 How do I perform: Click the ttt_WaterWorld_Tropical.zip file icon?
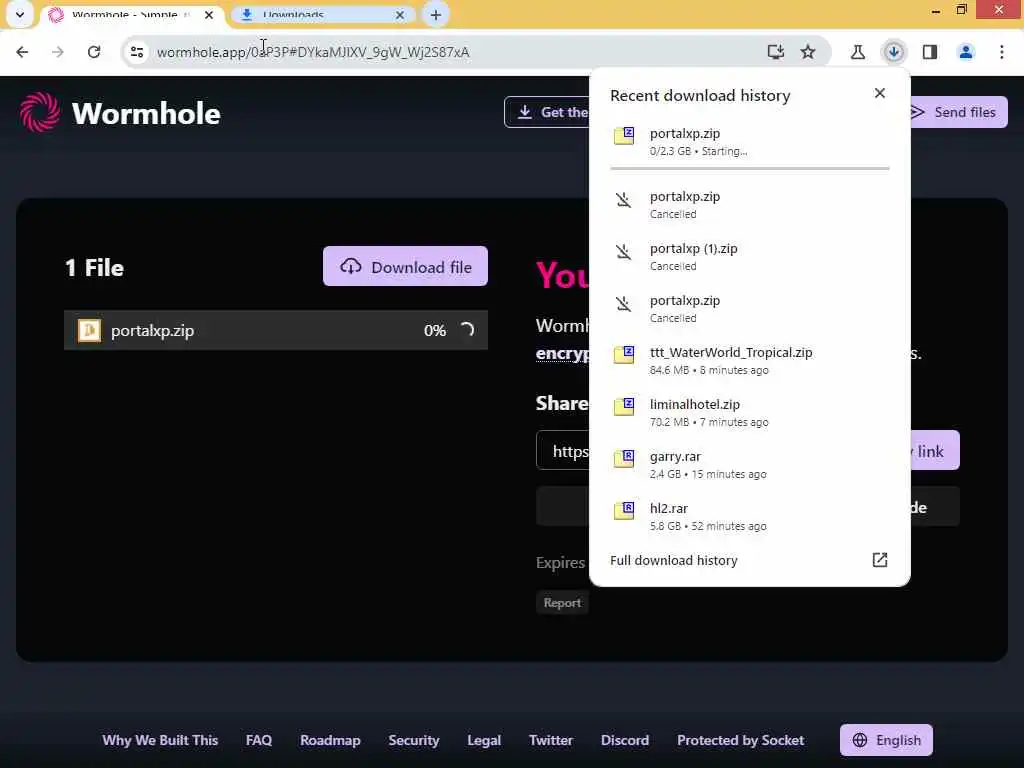pyautogui.click(x=624, y=355)
